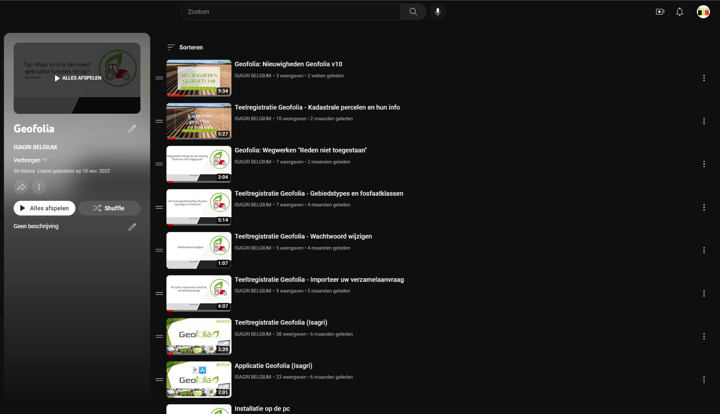The width and height of the screenshot is (720, 414).
Task: Edit the Geofolia playlist title pencil
Action: pos(132,129)
